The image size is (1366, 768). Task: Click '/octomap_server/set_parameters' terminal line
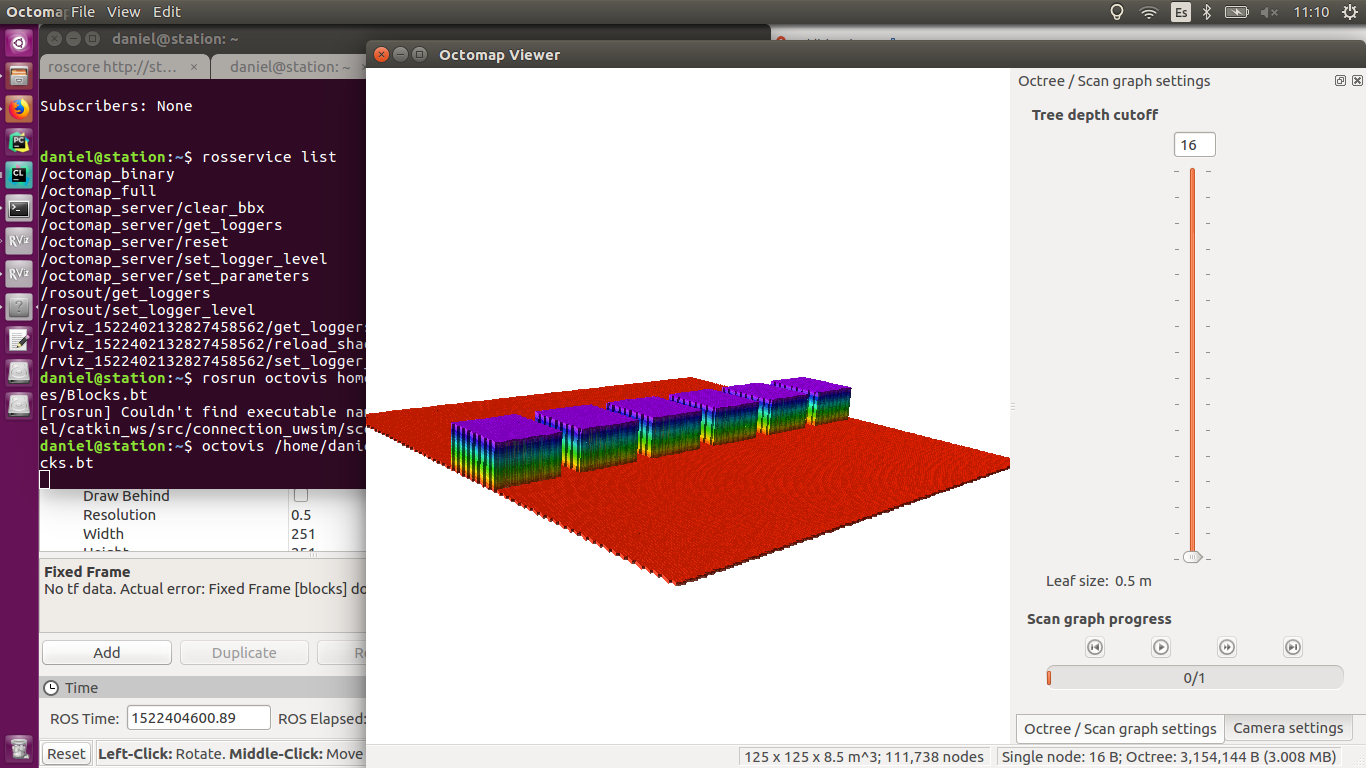pos(174,276)
